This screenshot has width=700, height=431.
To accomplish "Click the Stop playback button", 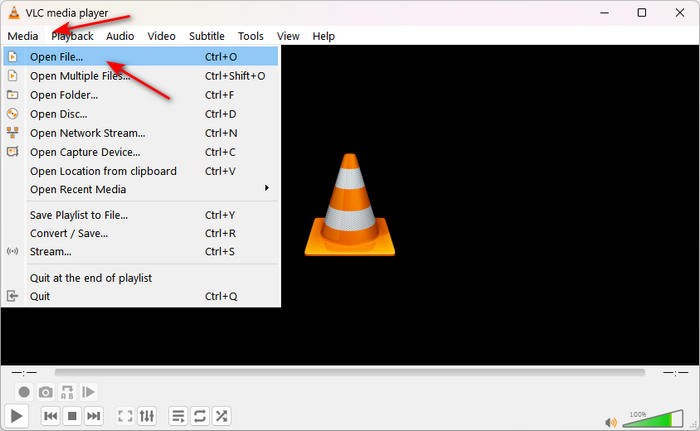I will coord(72,416).
